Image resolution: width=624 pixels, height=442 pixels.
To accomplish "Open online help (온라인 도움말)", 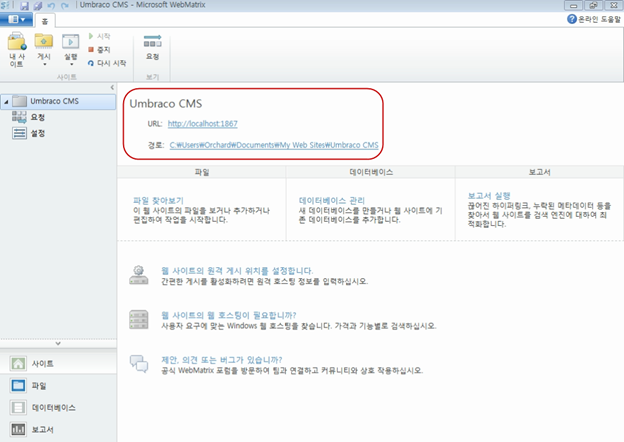I will pos(594,19).
